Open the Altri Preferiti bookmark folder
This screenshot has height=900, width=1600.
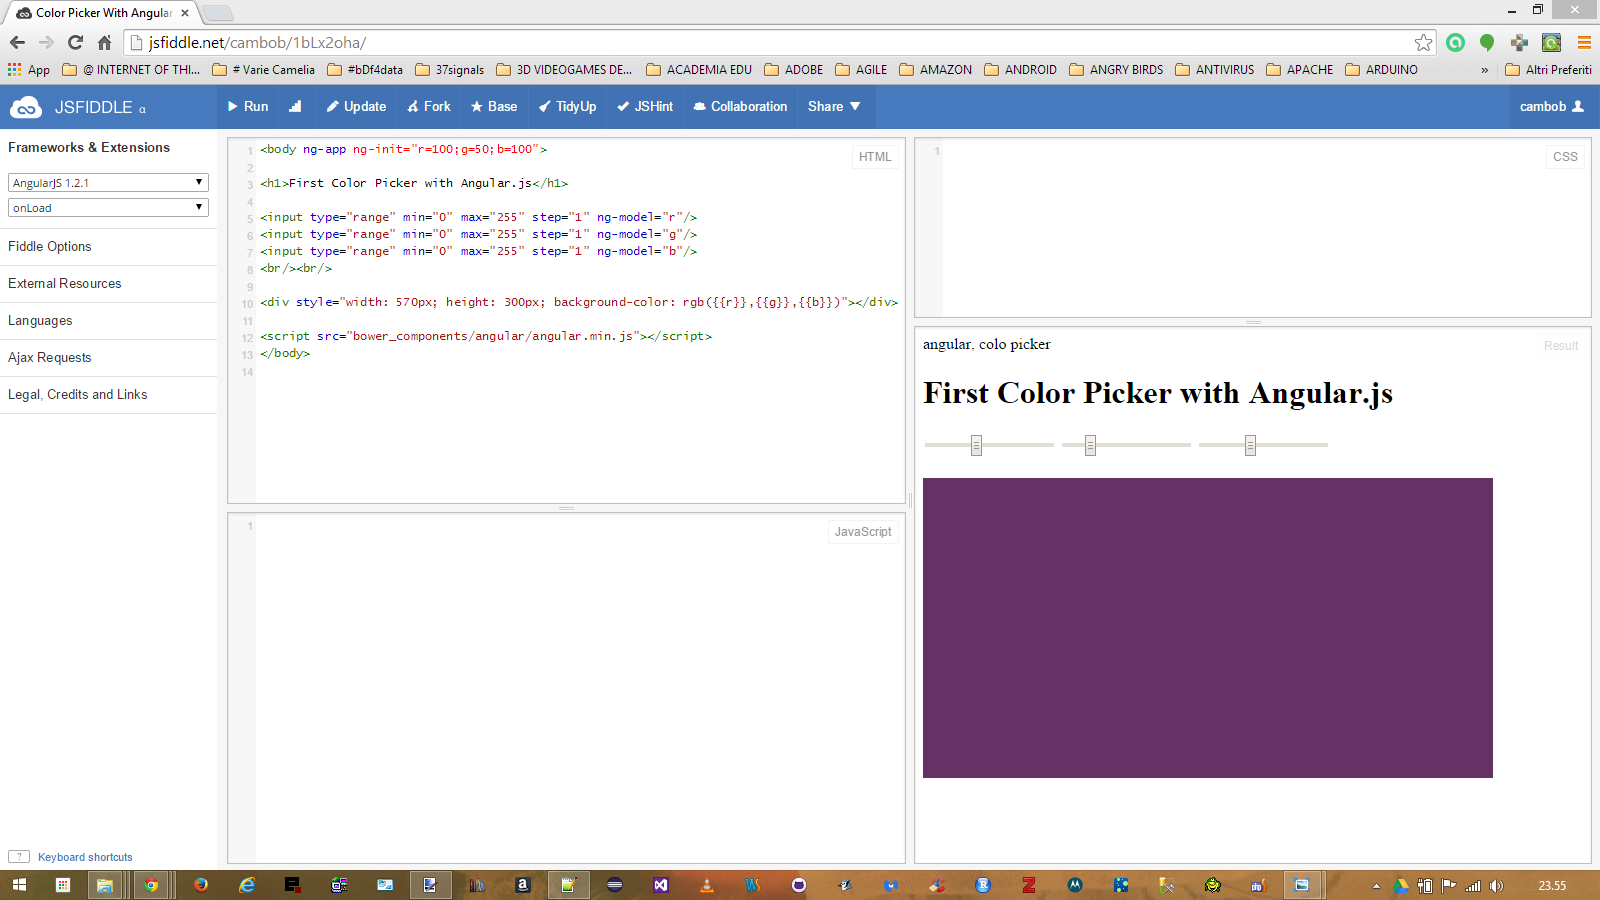click(x=1548, y=70)
